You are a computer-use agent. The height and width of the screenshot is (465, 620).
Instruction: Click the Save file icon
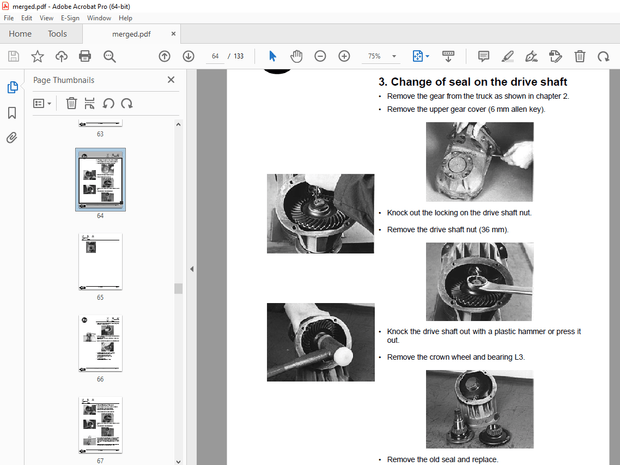click(13, 56)
